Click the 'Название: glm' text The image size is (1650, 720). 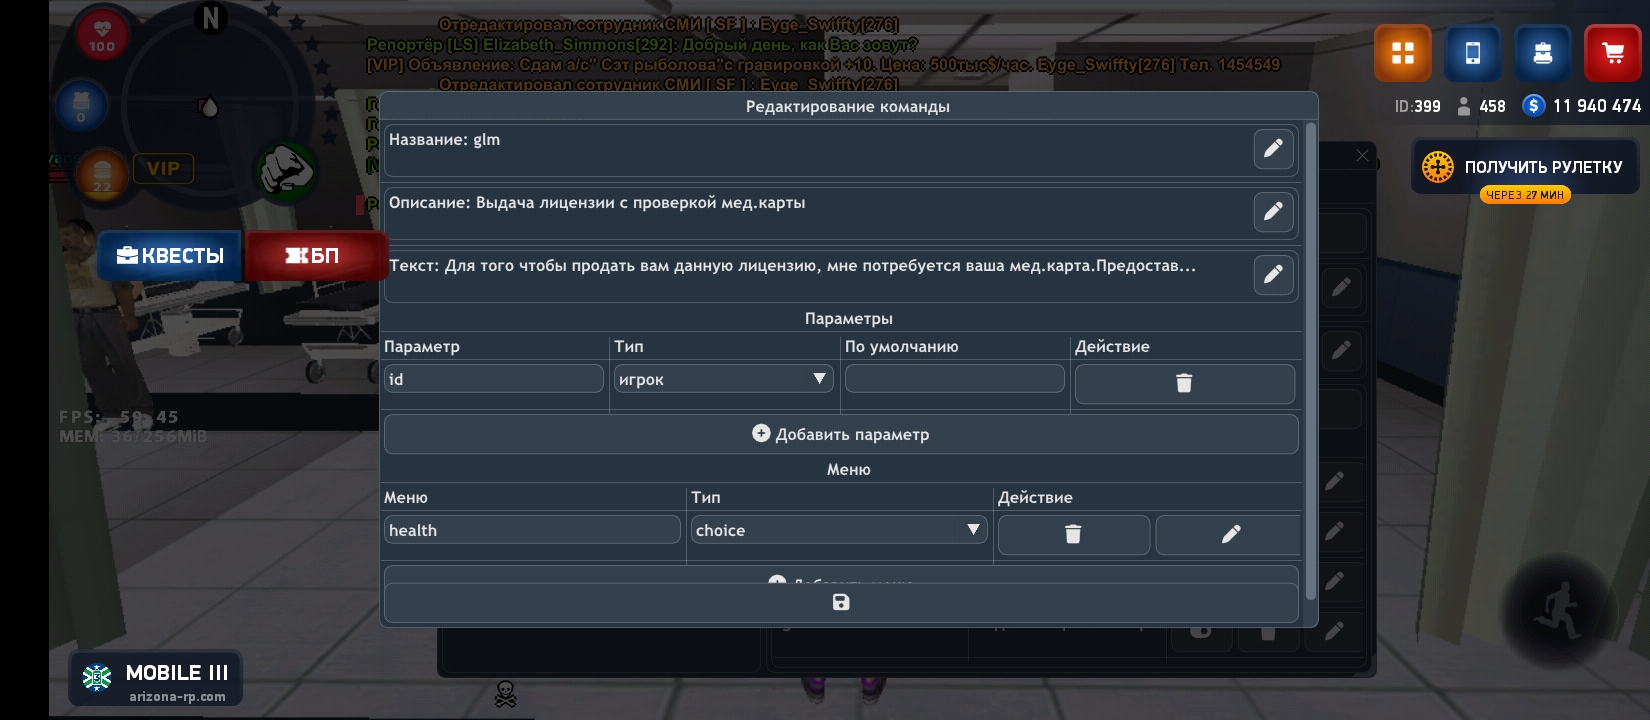444,140
